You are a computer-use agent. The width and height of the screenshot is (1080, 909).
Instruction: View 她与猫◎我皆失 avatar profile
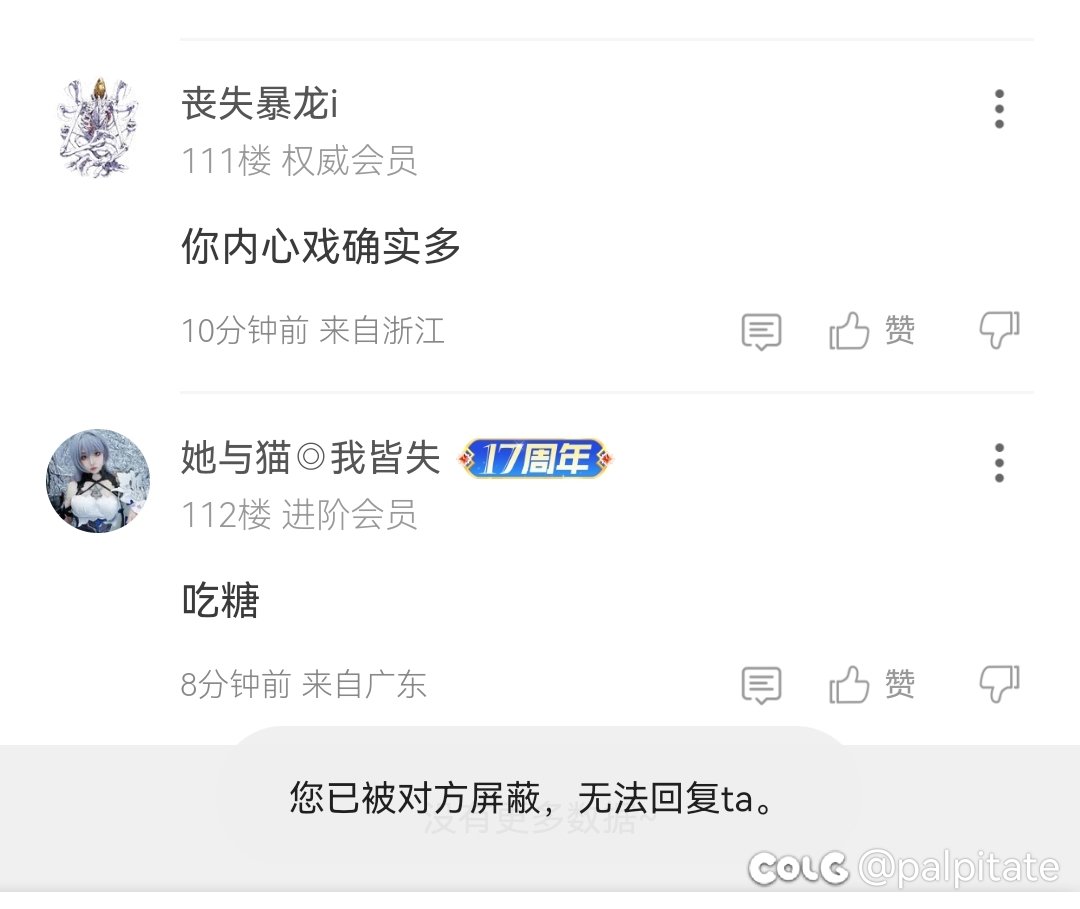pyautogui.click(x=98, y=481)
